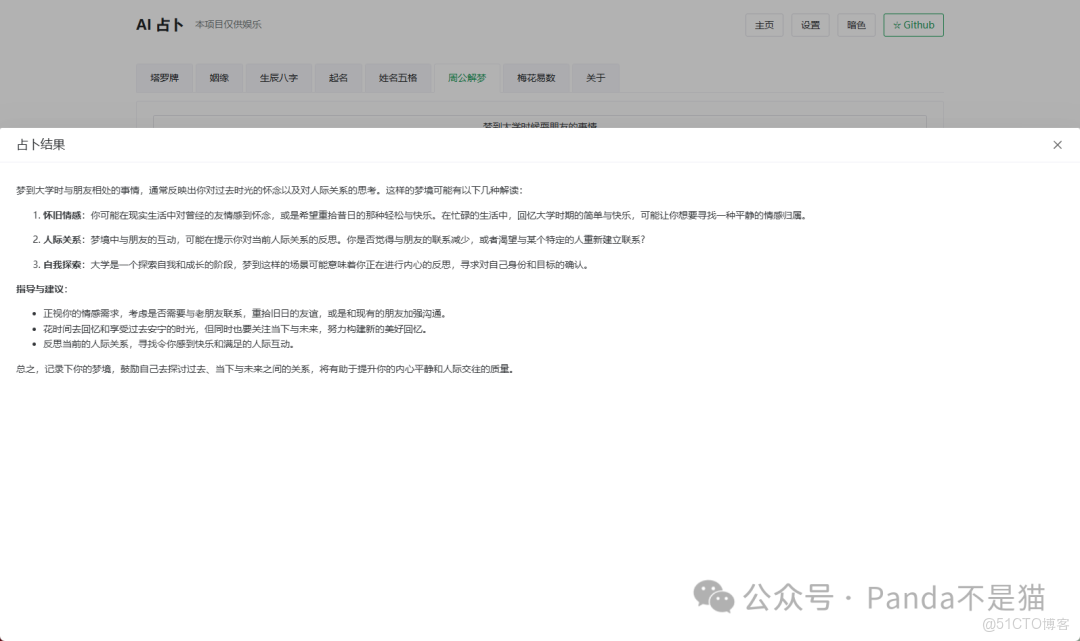Switch to the 塔罗牌 tarot tab

pyautogui.click(x=164, y=77)
